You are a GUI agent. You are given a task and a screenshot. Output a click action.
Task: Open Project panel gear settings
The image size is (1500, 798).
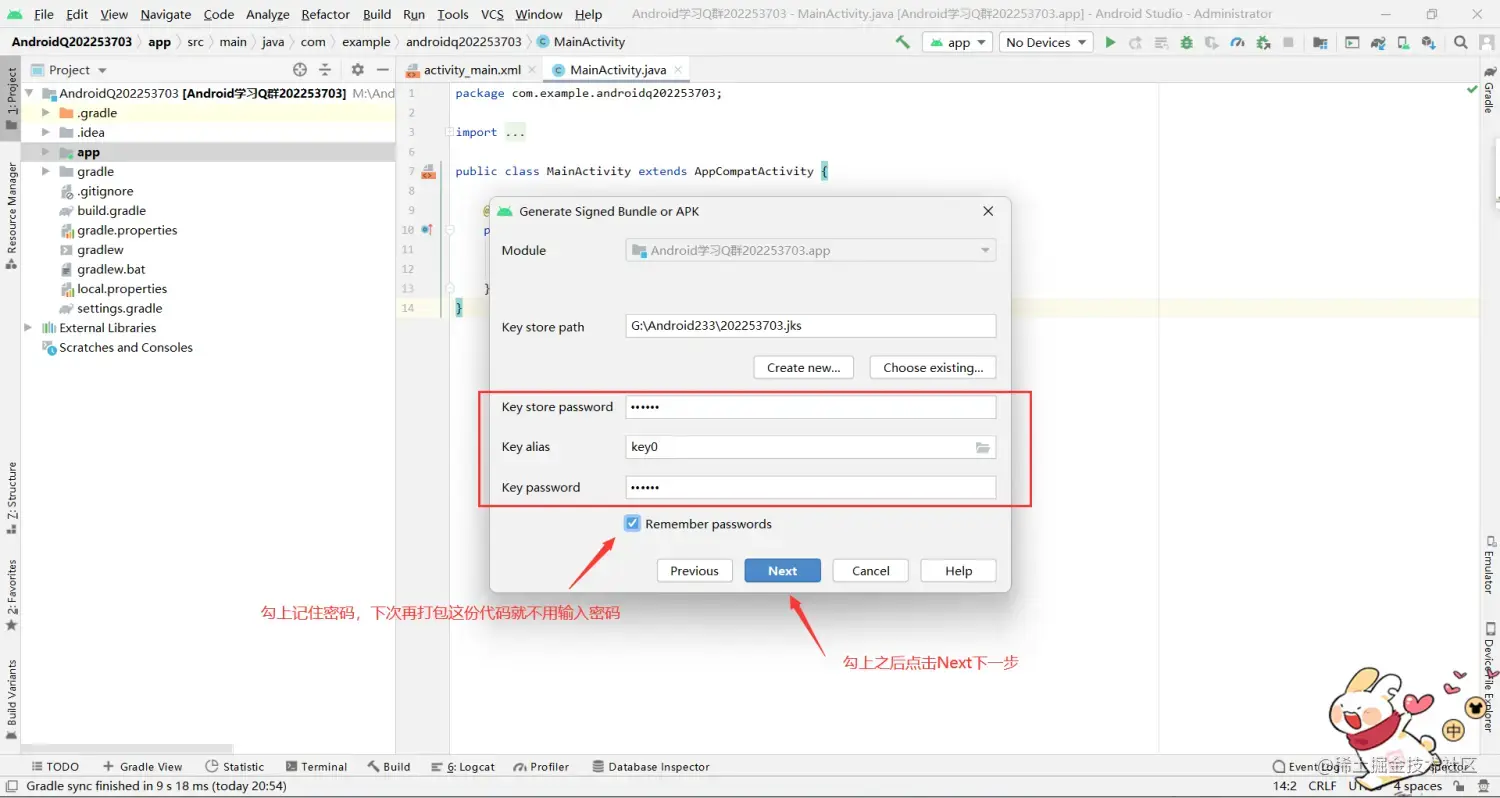pyautogui.click(x=358, y=70)
